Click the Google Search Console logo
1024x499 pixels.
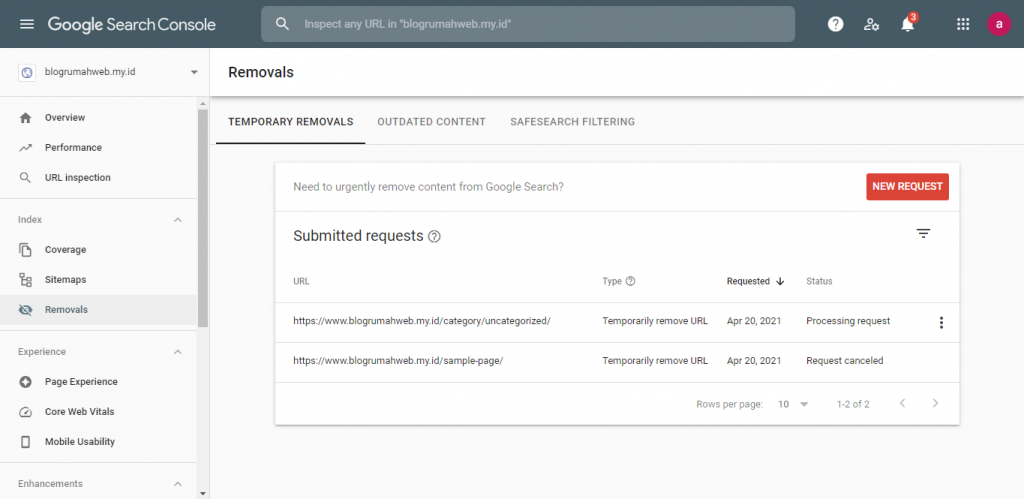(x=131, y=25)
